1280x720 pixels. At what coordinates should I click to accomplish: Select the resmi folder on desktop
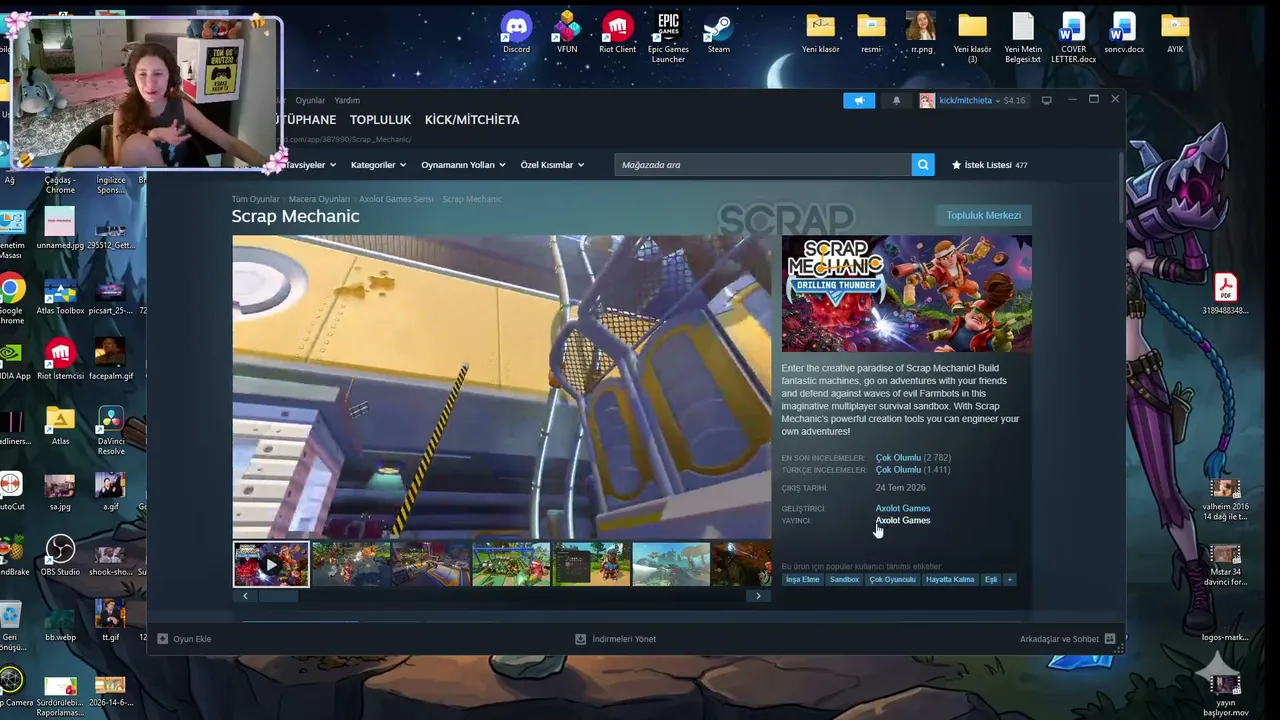pyautogui.click(x=871, y=32)
